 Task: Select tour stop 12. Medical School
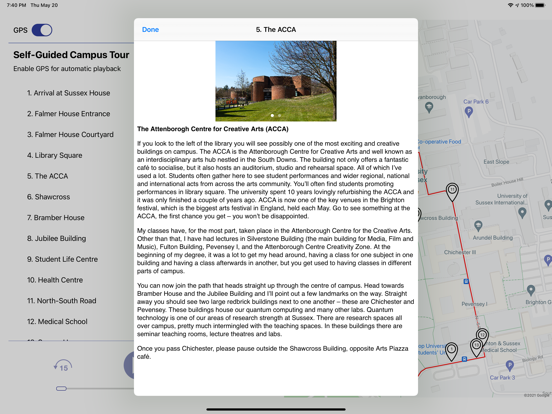(57, 321)
